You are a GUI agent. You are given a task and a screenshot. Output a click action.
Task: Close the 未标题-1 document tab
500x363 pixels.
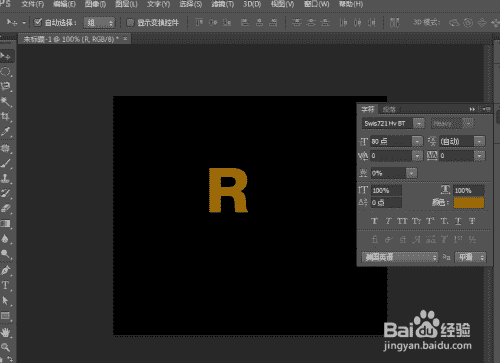[125, 39]
